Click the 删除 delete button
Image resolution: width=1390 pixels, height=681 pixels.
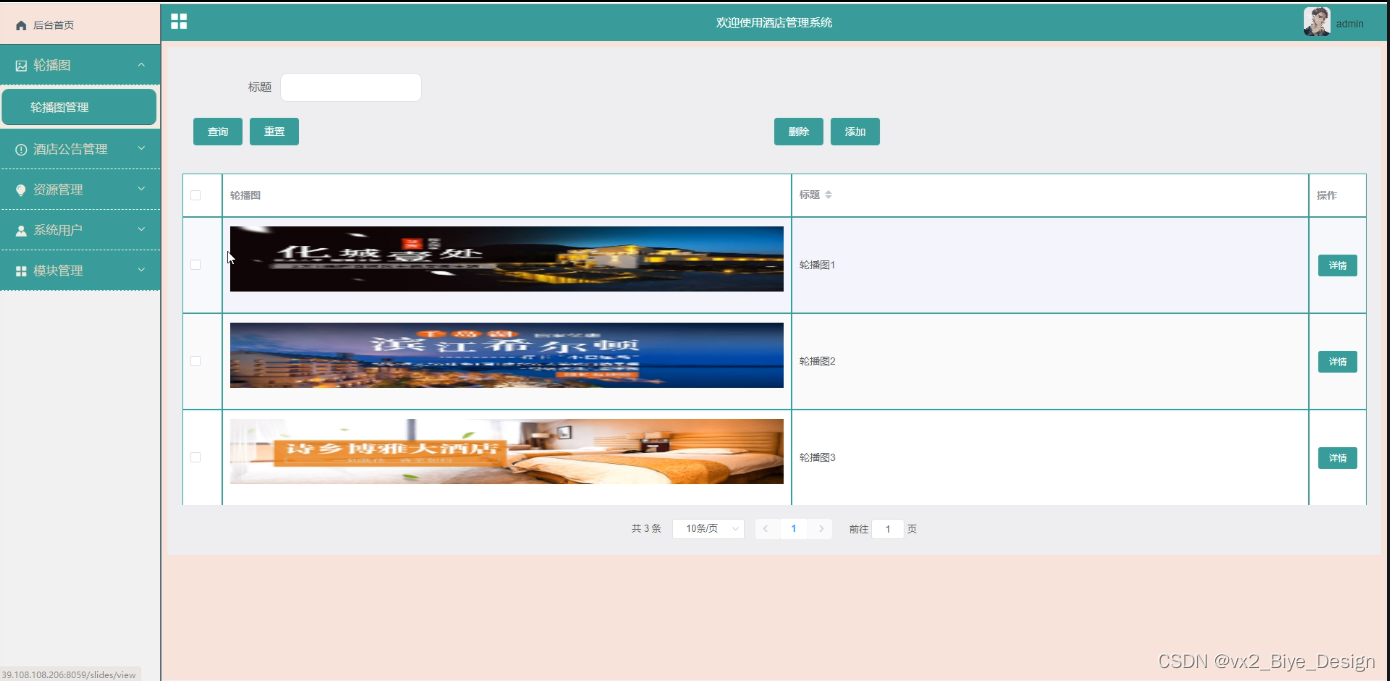coord(798,132)
